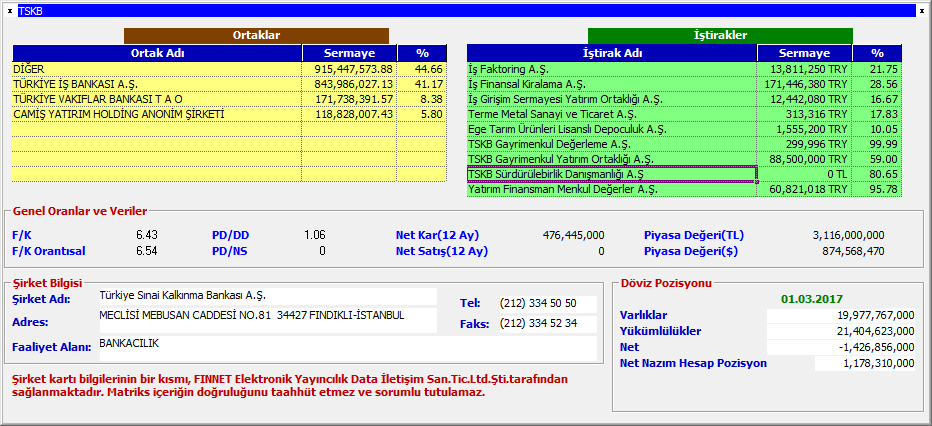Click the Net value -1,426,856,000
The image size is (932, 426).
[x=841, y=347]
